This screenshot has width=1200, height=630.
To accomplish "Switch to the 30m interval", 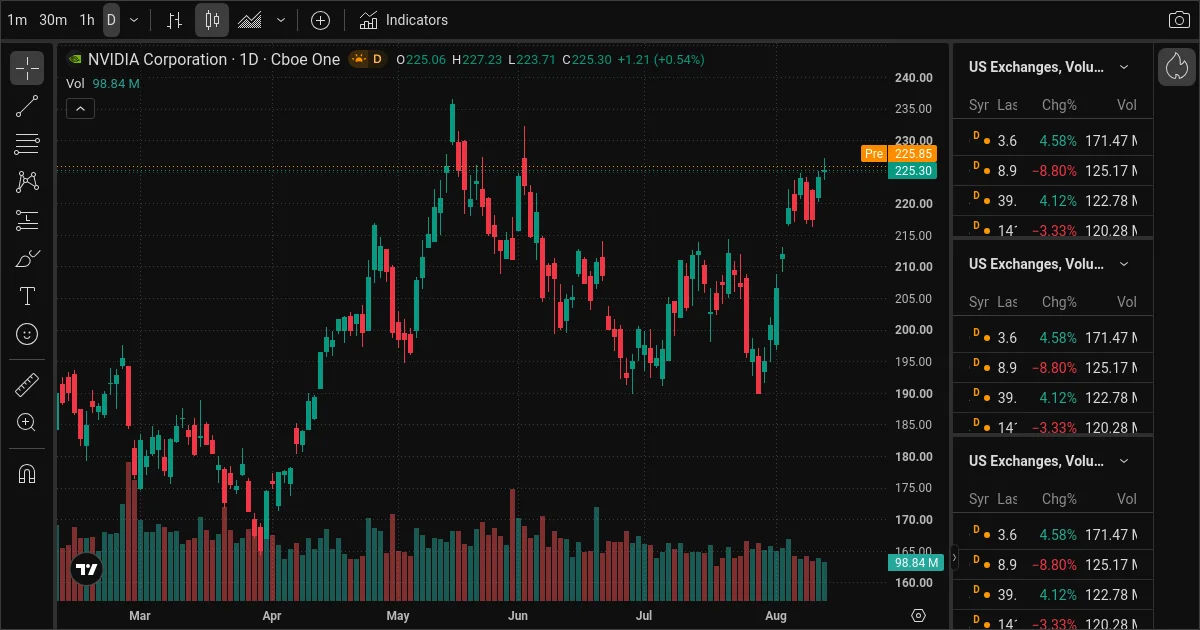I will tap(53, 20).
